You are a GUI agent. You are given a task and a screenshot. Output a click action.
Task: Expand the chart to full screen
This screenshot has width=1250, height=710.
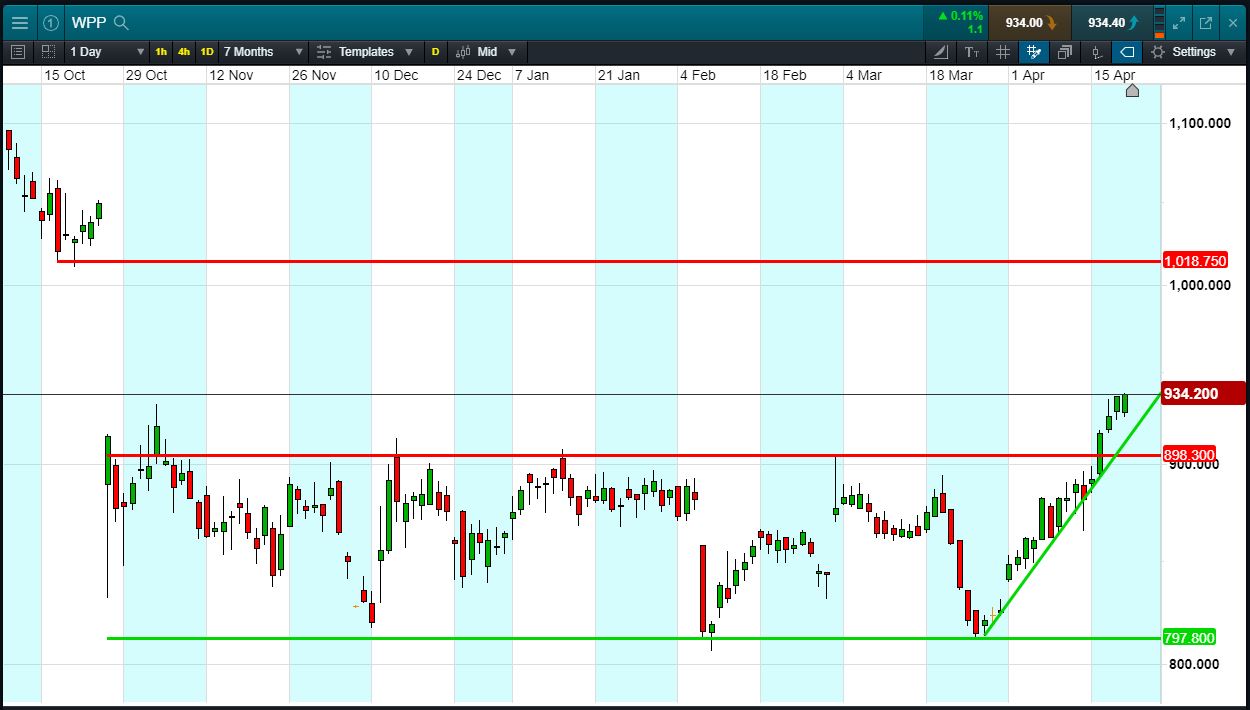1179,22
